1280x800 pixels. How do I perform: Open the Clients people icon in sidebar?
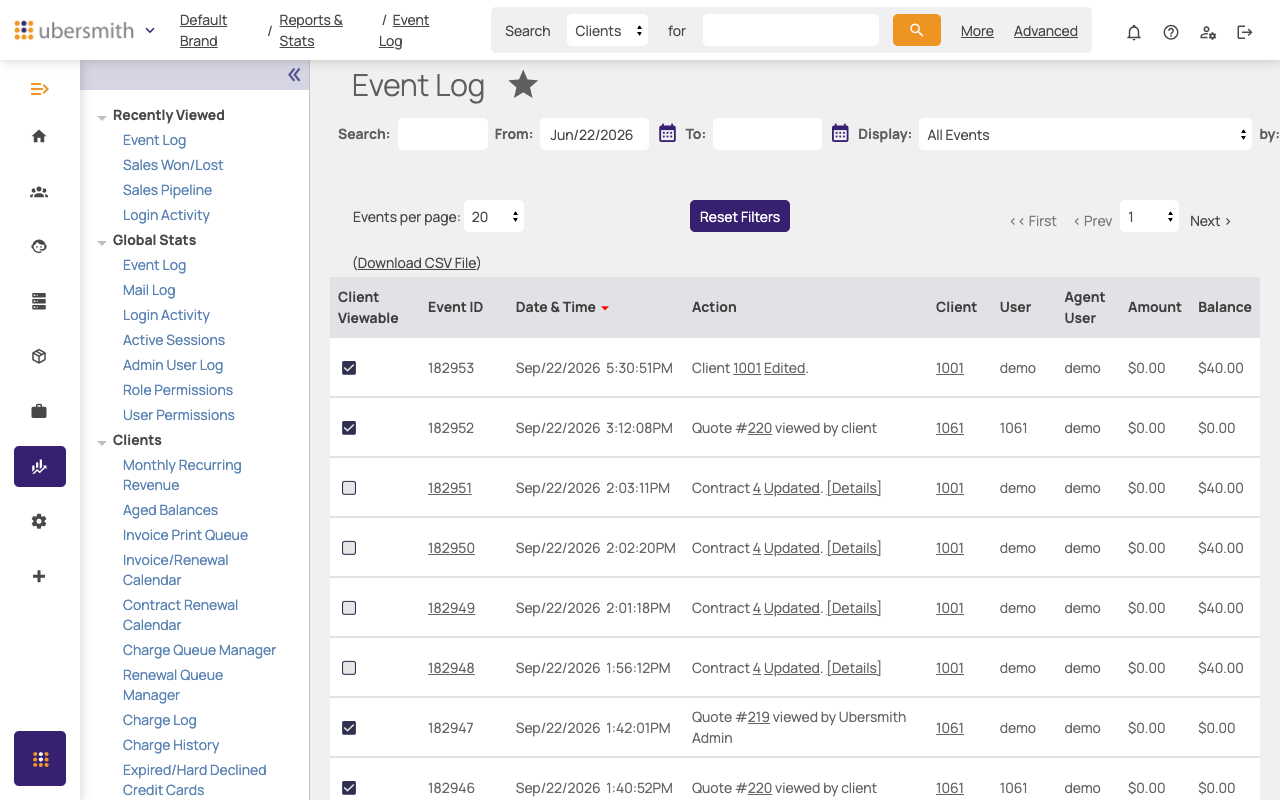tap(39, 192)
